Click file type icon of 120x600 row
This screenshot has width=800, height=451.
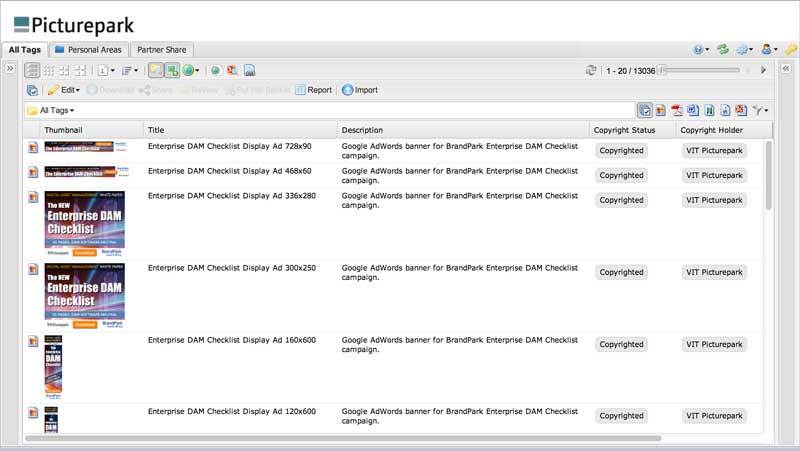click(33, 412)
